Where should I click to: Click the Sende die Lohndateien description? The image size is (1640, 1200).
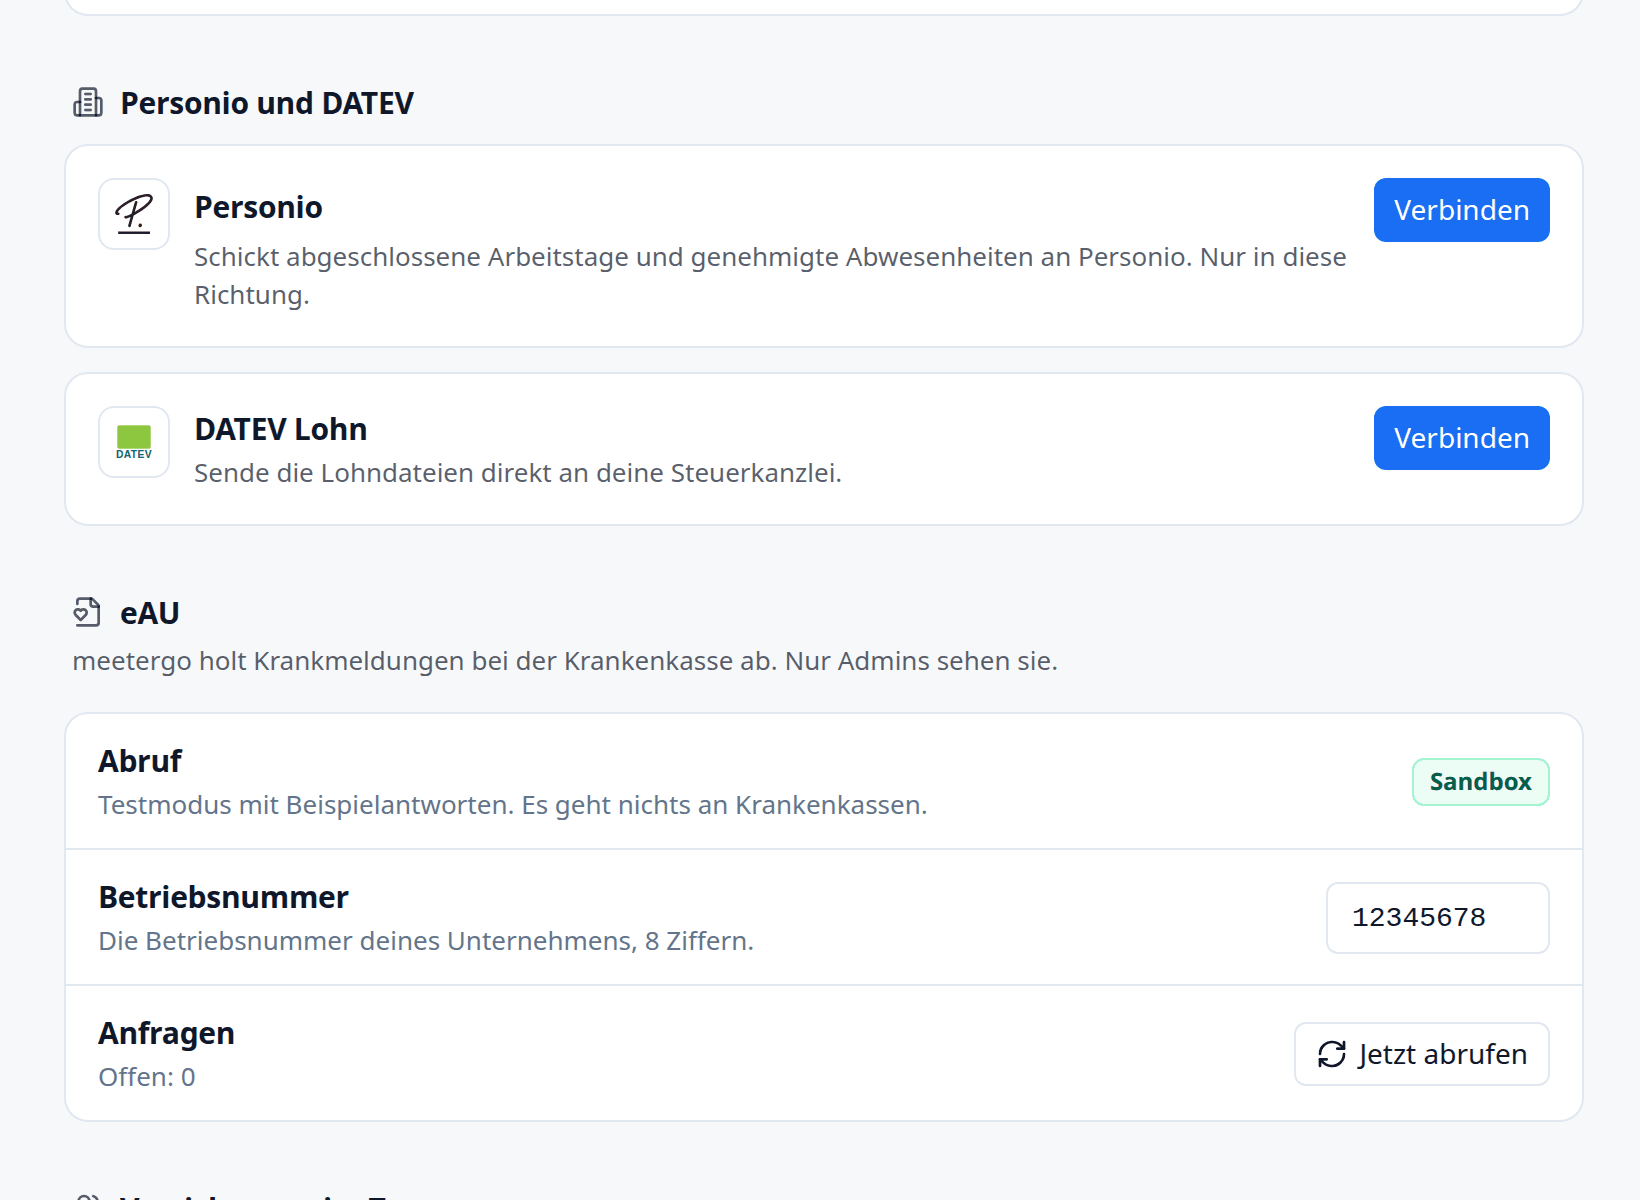tap(518, 473)
